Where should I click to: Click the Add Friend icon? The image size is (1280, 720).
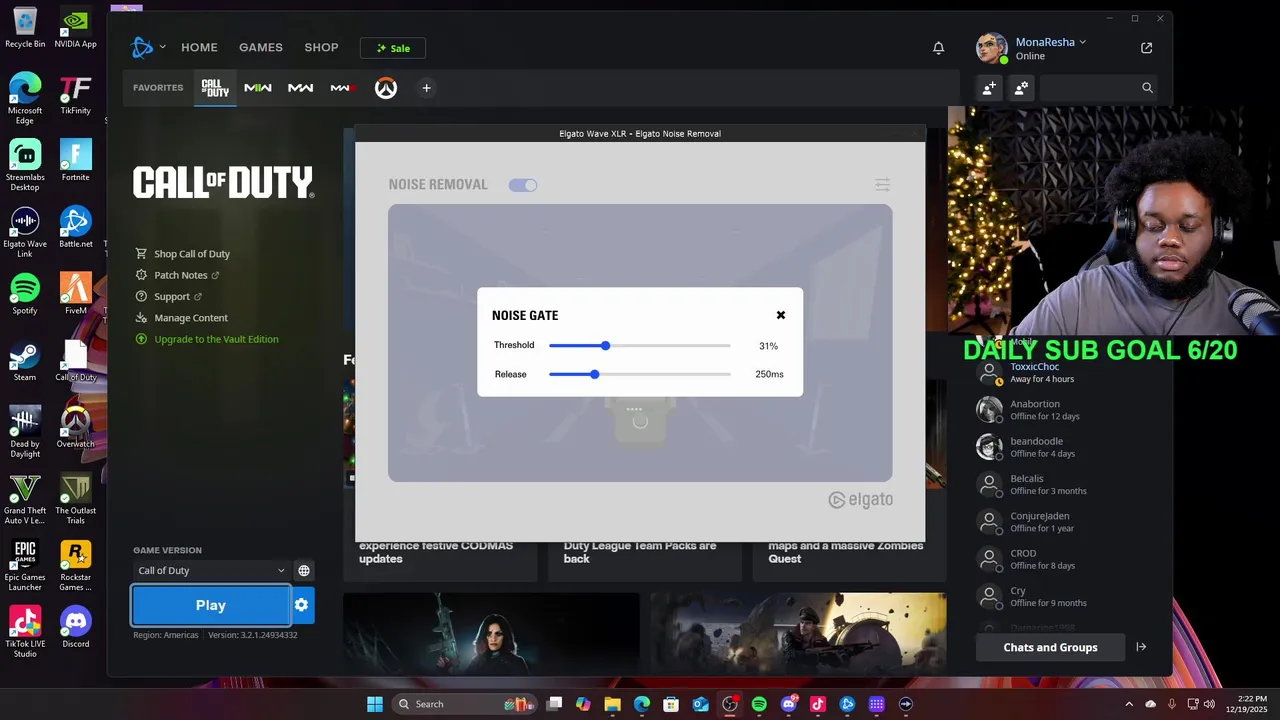tap(989, 88)
